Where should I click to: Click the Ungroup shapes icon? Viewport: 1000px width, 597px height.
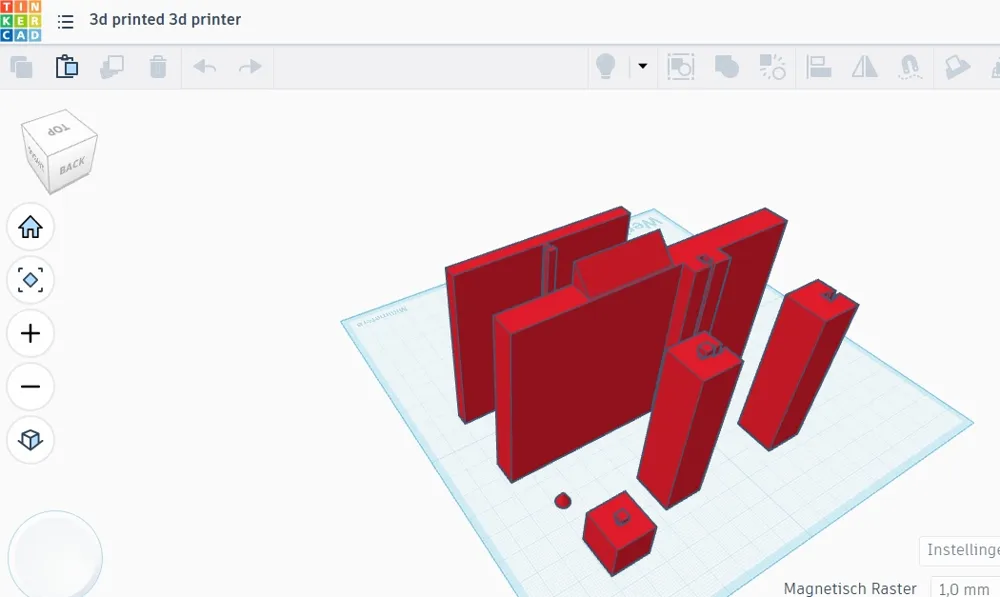[x=772, y=67]
